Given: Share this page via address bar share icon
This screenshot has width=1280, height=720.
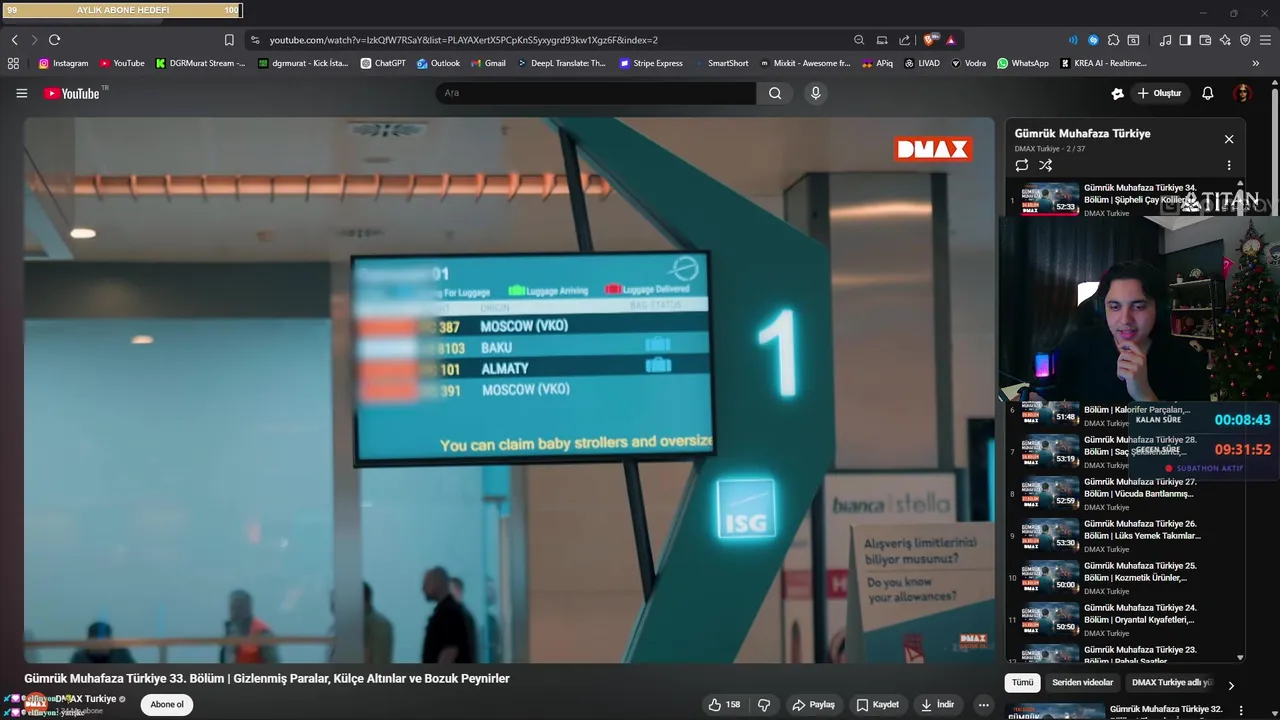Looking at the screenshot, I should tap(905, 40).
